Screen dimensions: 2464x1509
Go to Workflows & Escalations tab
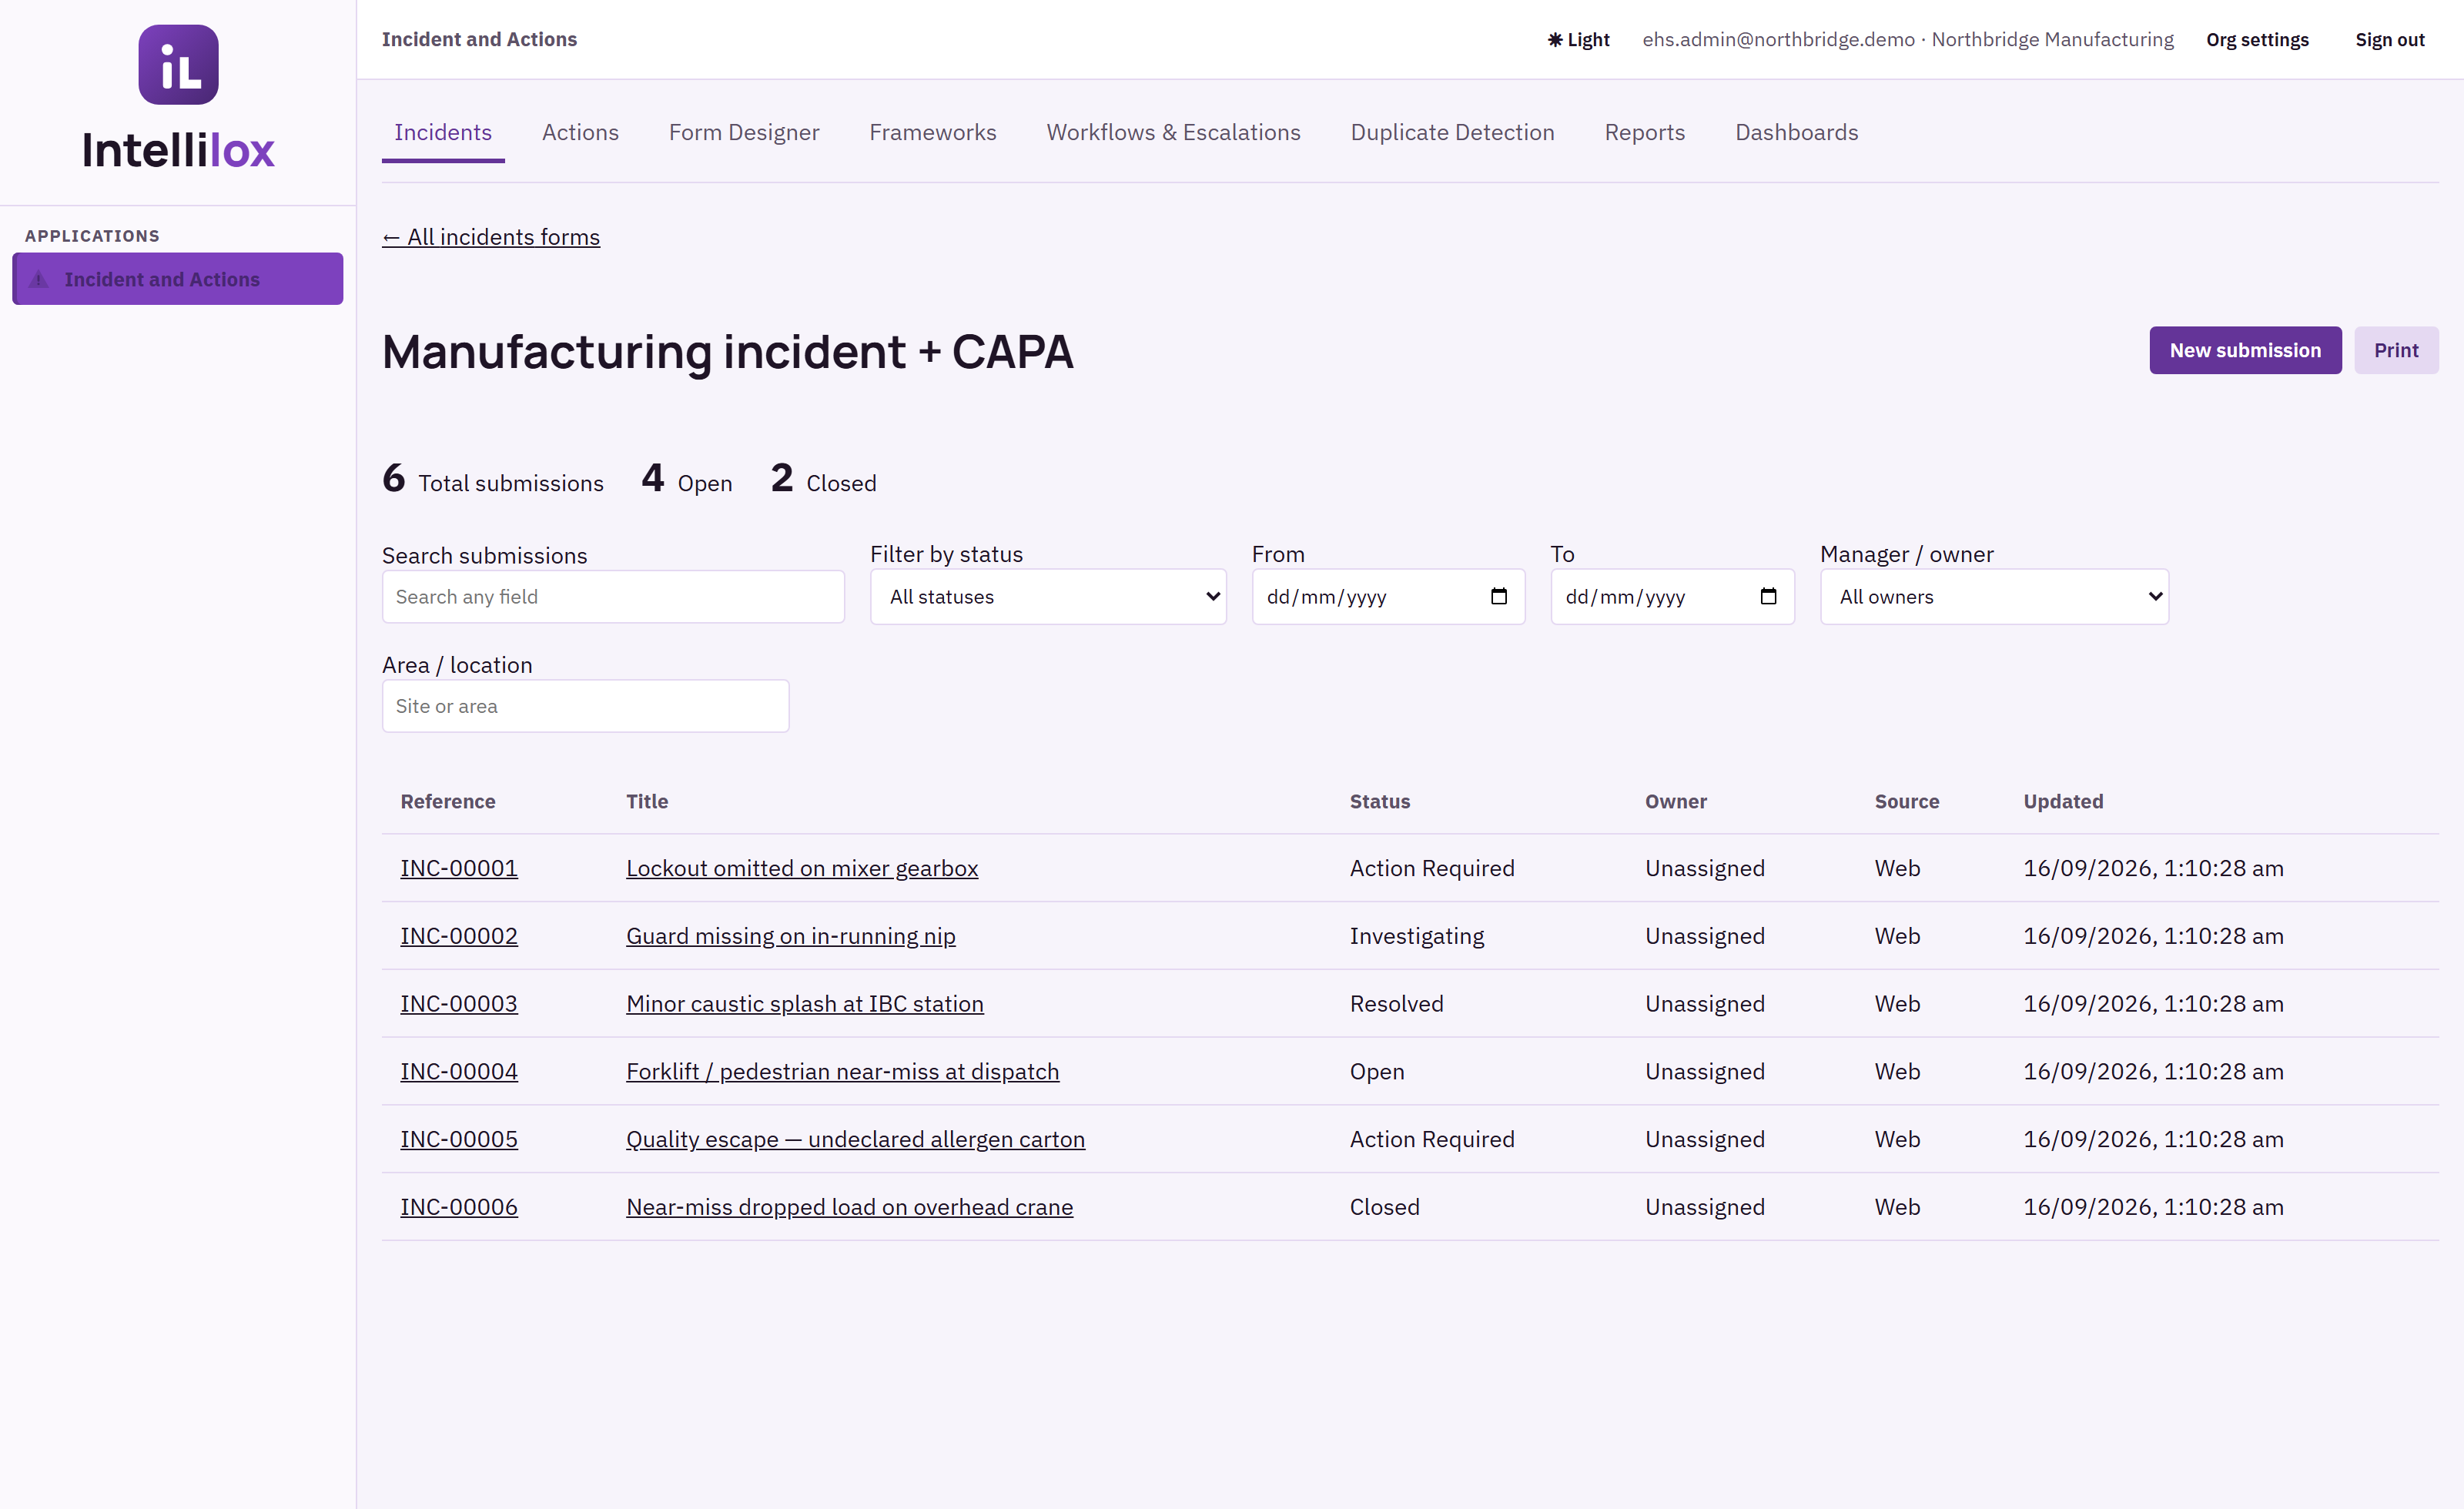(x=1173, y=133)
